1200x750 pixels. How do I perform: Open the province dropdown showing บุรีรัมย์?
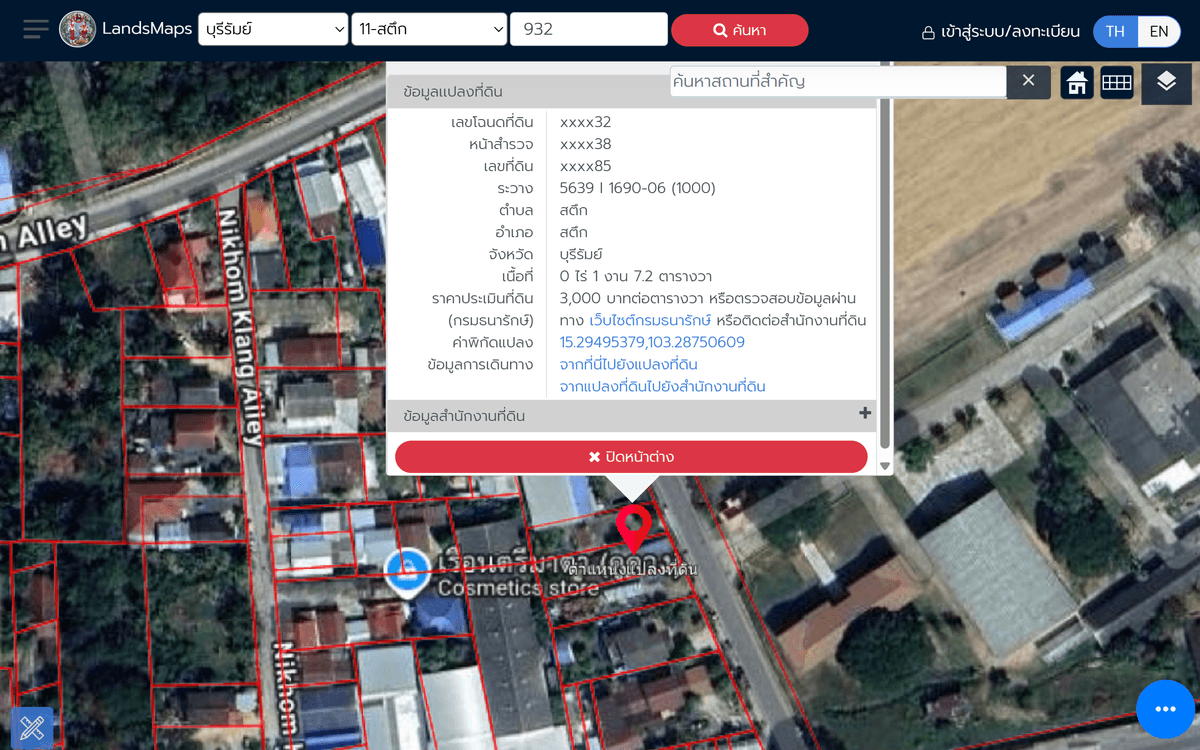pyautogui.click(x=273, y=29)
